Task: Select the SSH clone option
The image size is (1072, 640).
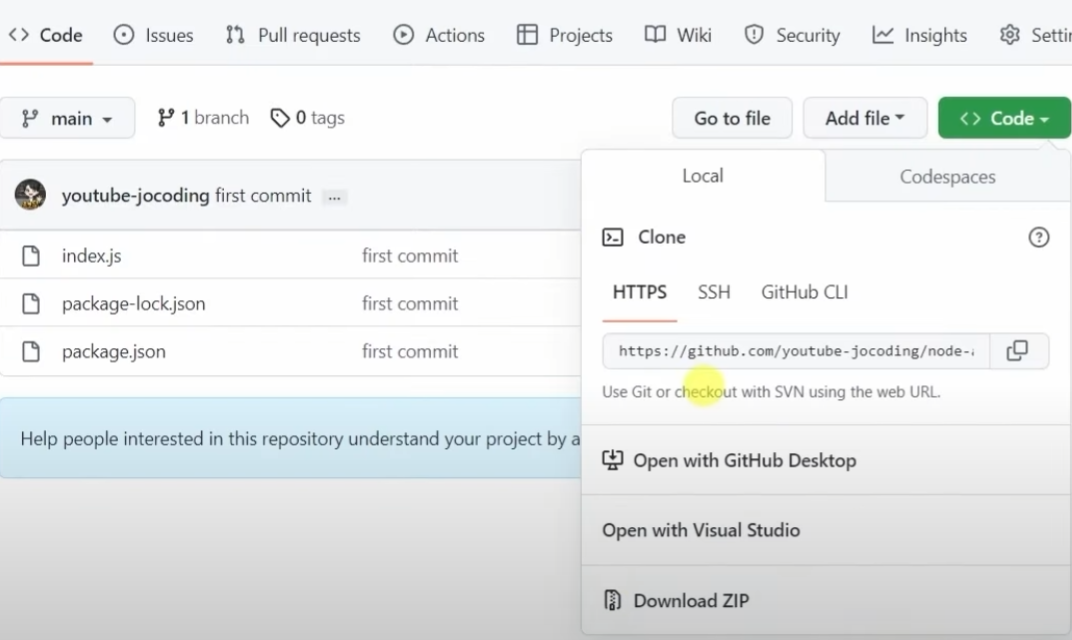Action: (x=714, y=293)
